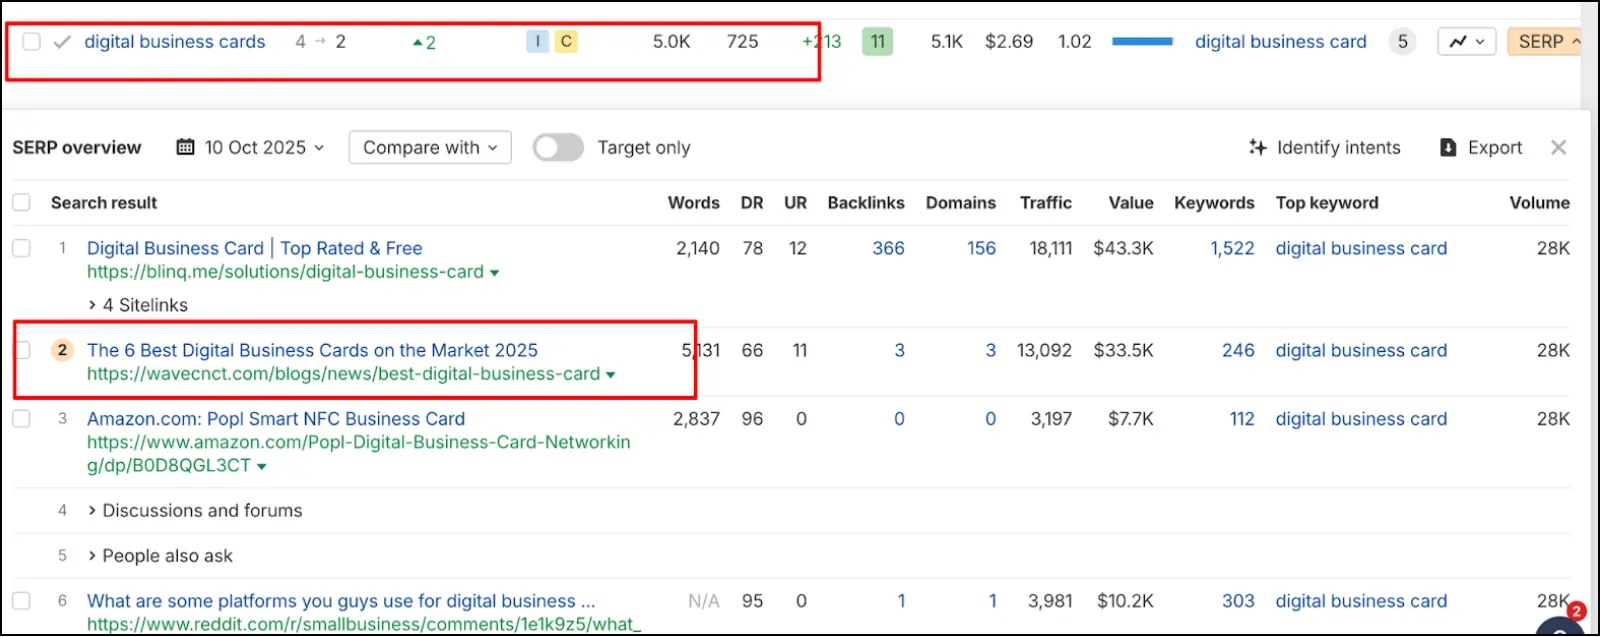This screenshot has height=637, width=1600.
Task: Click 366 backlinks for blinq.me
Action: click(x=888, y=248)
